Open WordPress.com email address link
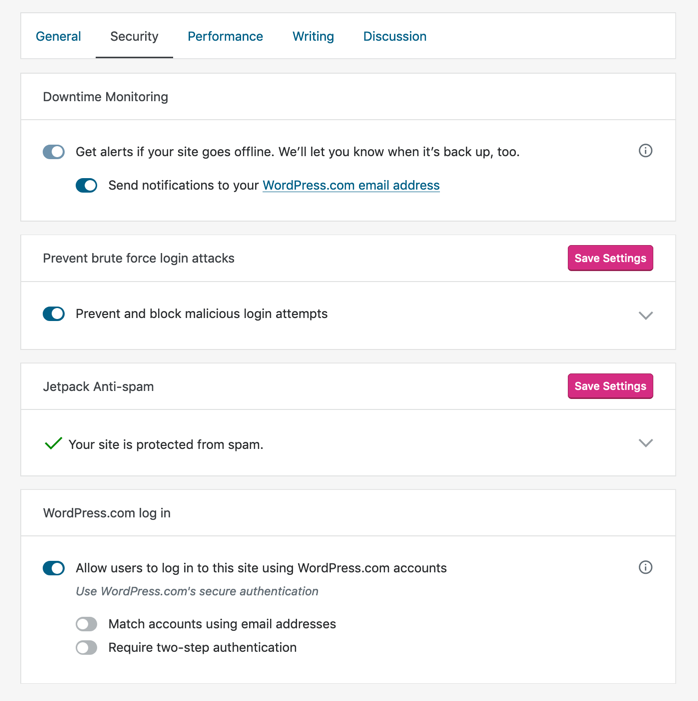This screenshot has height=701, width=698. click(351, 185)
